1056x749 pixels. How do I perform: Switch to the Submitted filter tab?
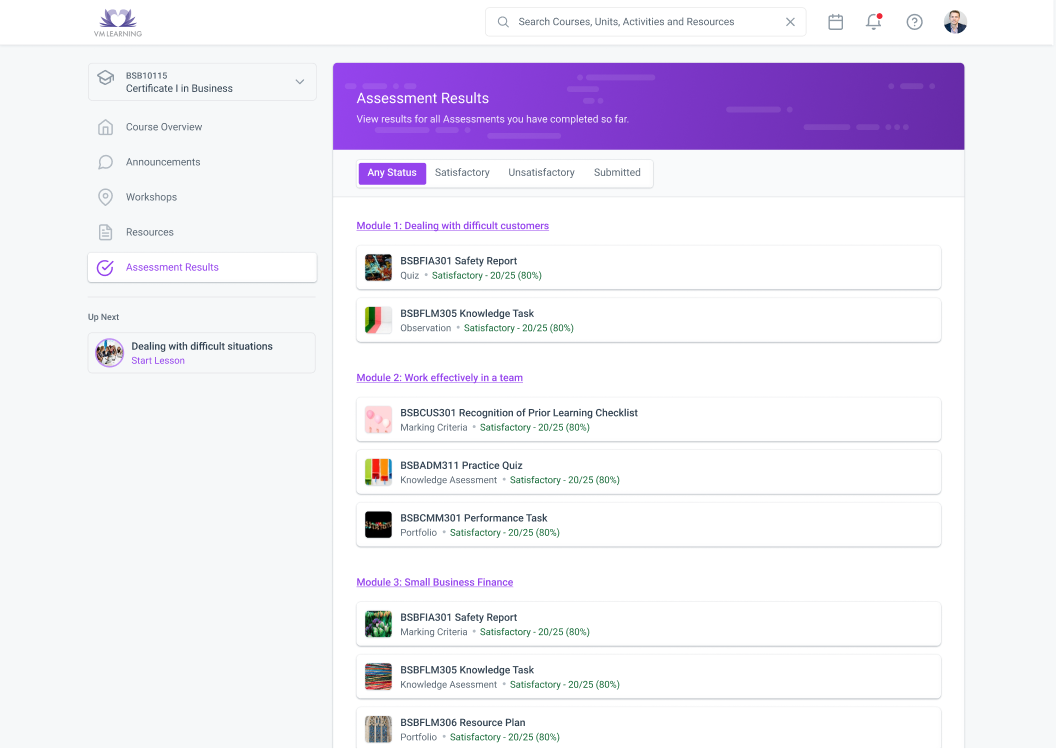coord(617,172)
